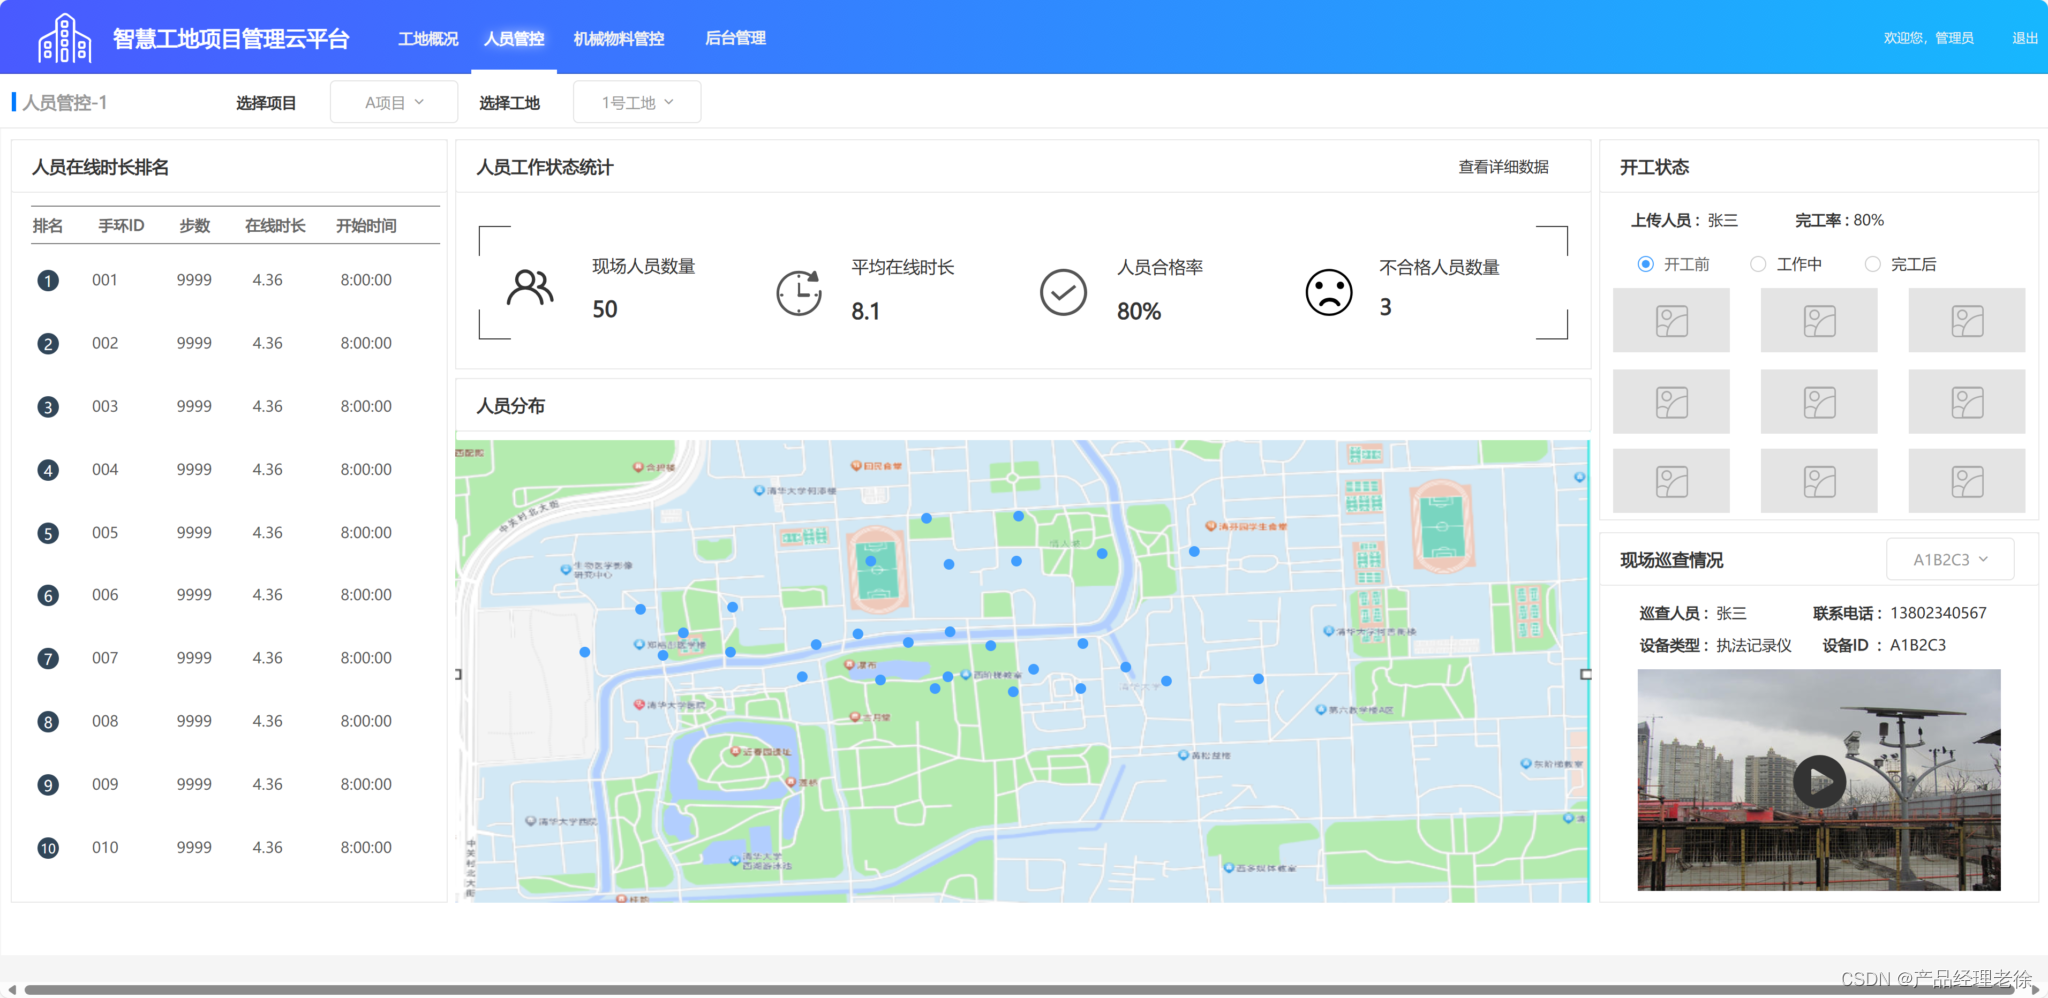The height and width of the screenshot is (998, 2048).
Task: Click the unqualified personnel sad face icon
Action: (1329, 292)
